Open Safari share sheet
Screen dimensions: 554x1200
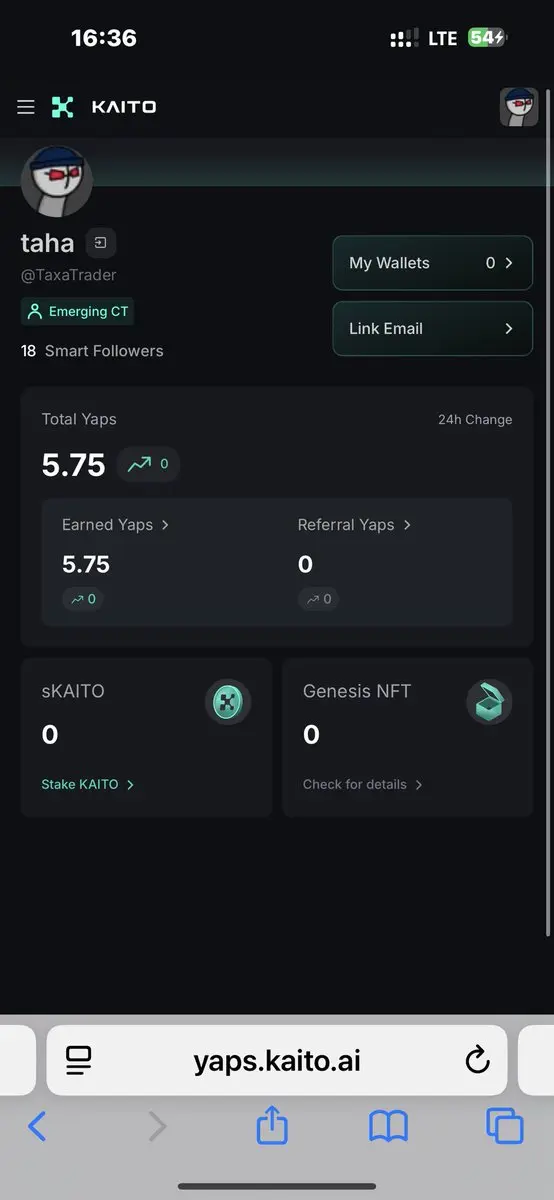click(272, 1127)
